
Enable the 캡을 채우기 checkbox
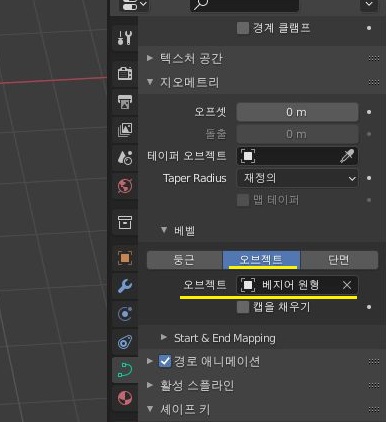[243, 307]
